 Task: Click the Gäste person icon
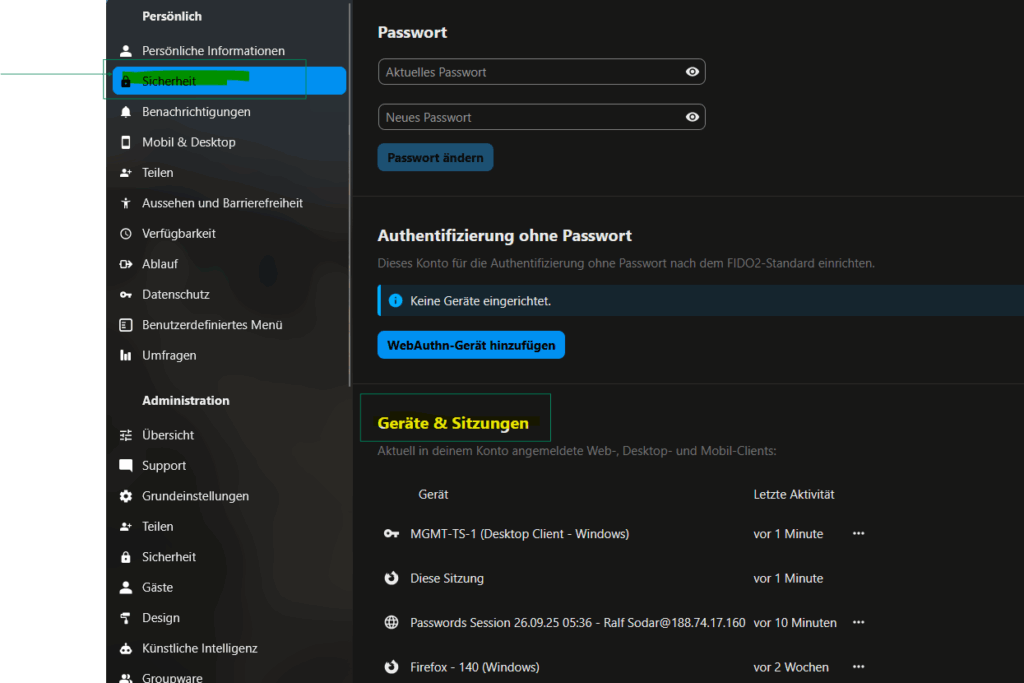pyautogui.click(x=124, y=587)
